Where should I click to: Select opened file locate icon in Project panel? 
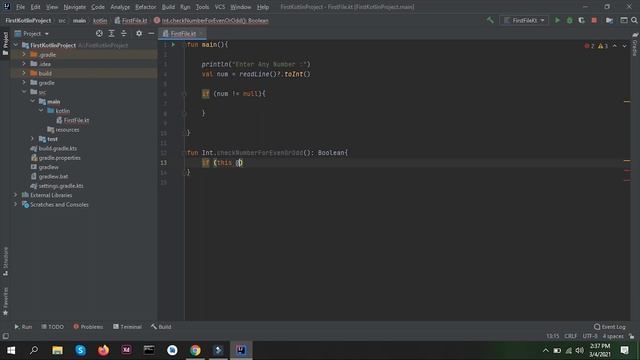(99, 33)
